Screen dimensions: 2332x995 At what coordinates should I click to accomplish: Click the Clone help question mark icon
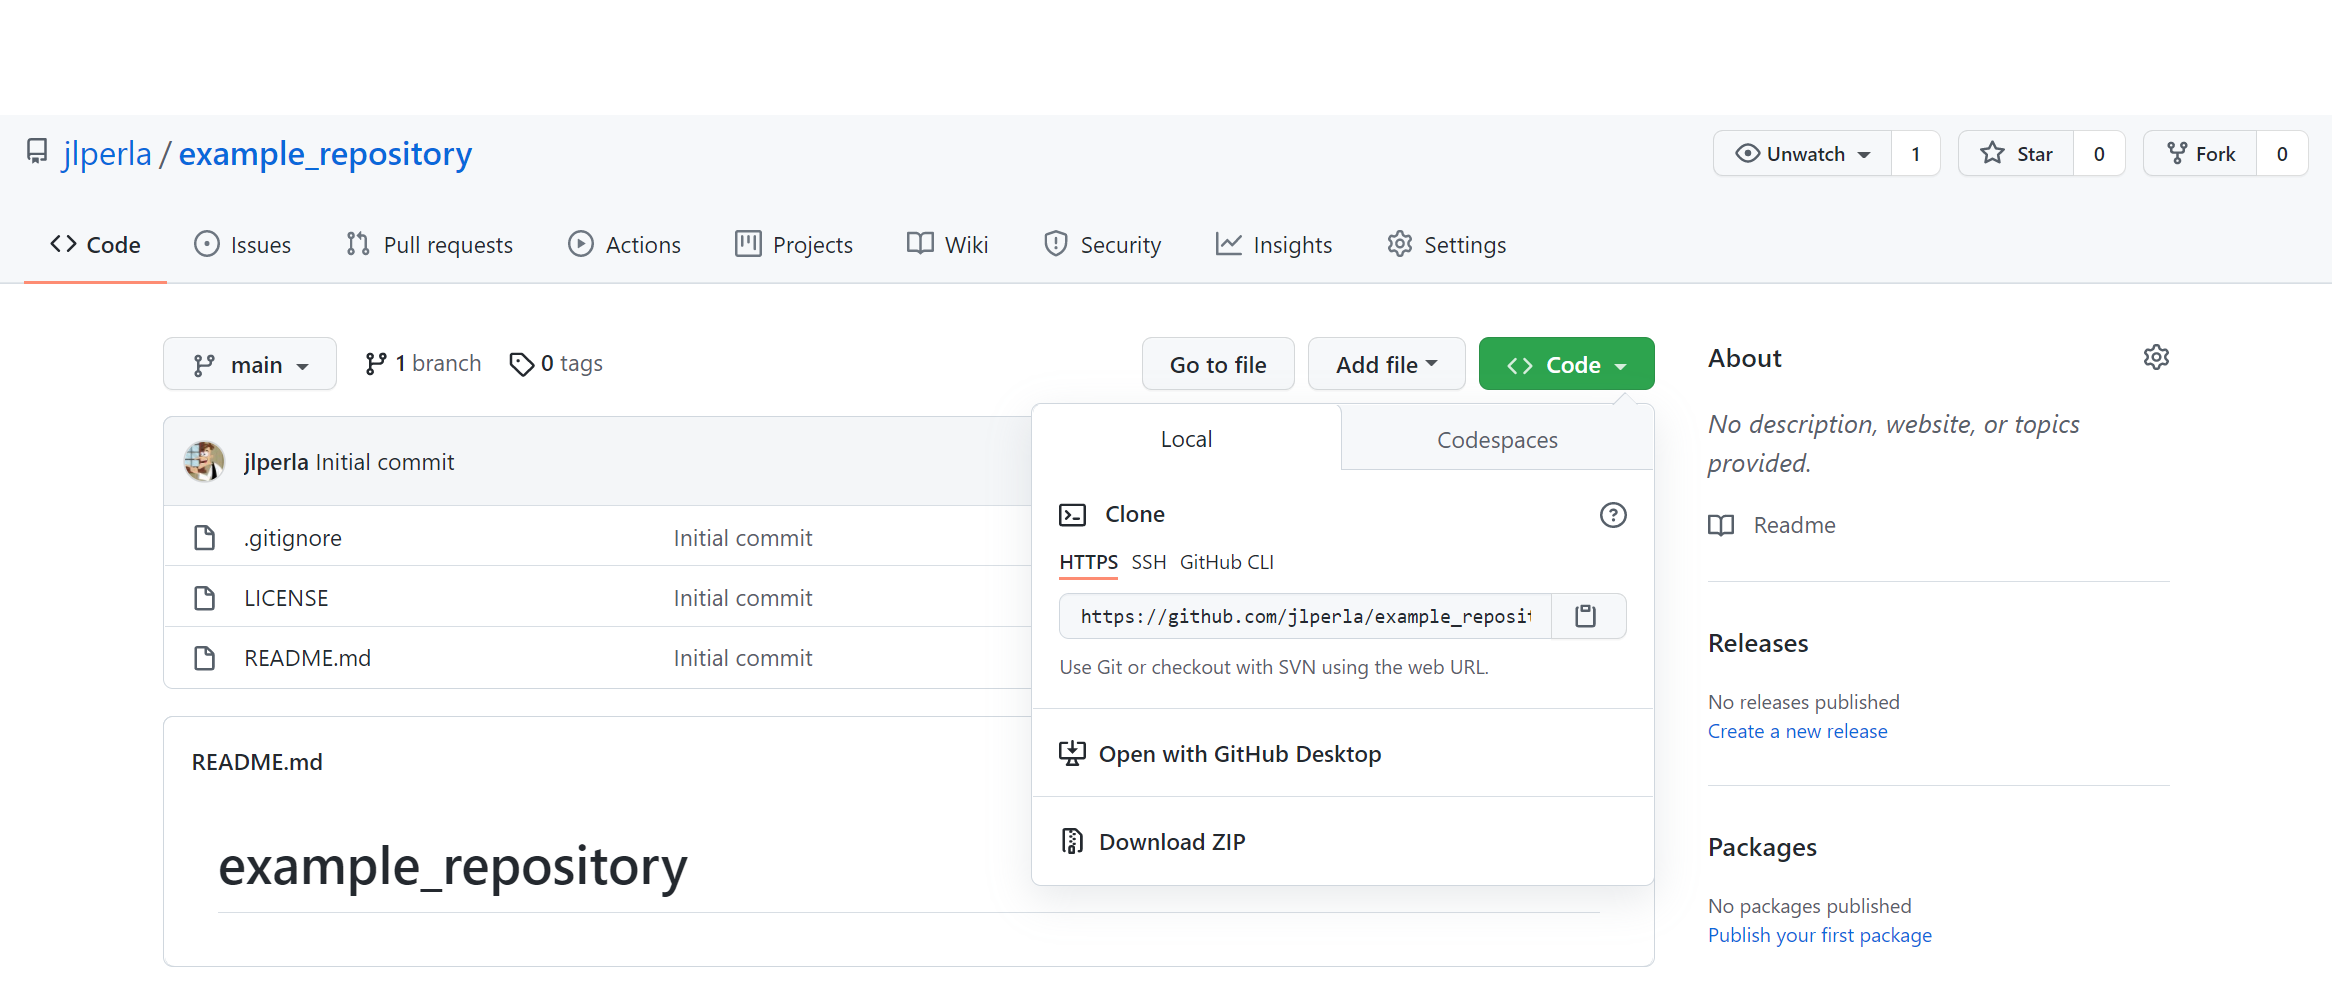click(x=1613, y=515)
